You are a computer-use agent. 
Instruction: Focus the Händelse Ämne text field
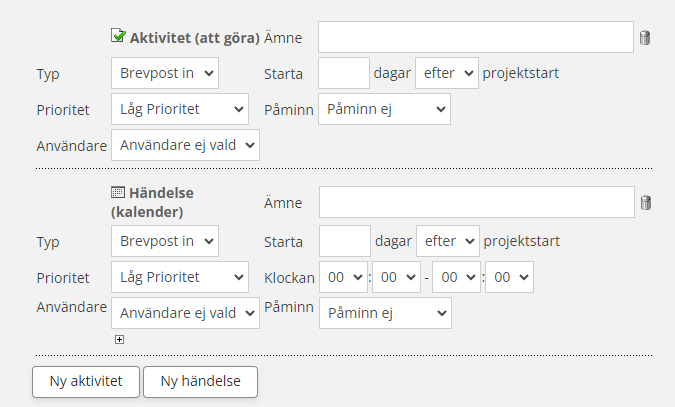pyautogui.click(x=475, y=202)
